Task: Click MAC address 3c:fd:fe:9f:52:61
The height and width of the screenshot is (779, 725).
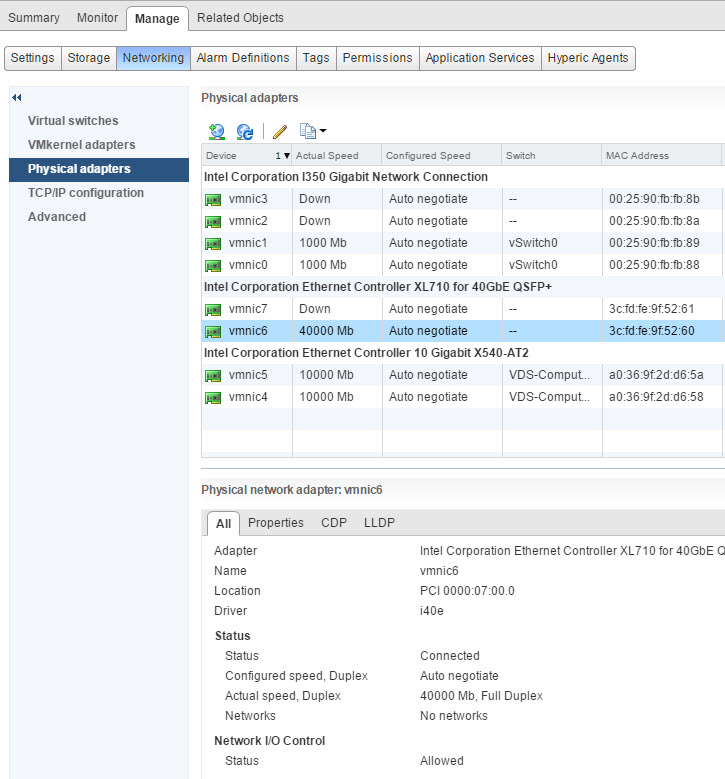Action: point(651,309)
